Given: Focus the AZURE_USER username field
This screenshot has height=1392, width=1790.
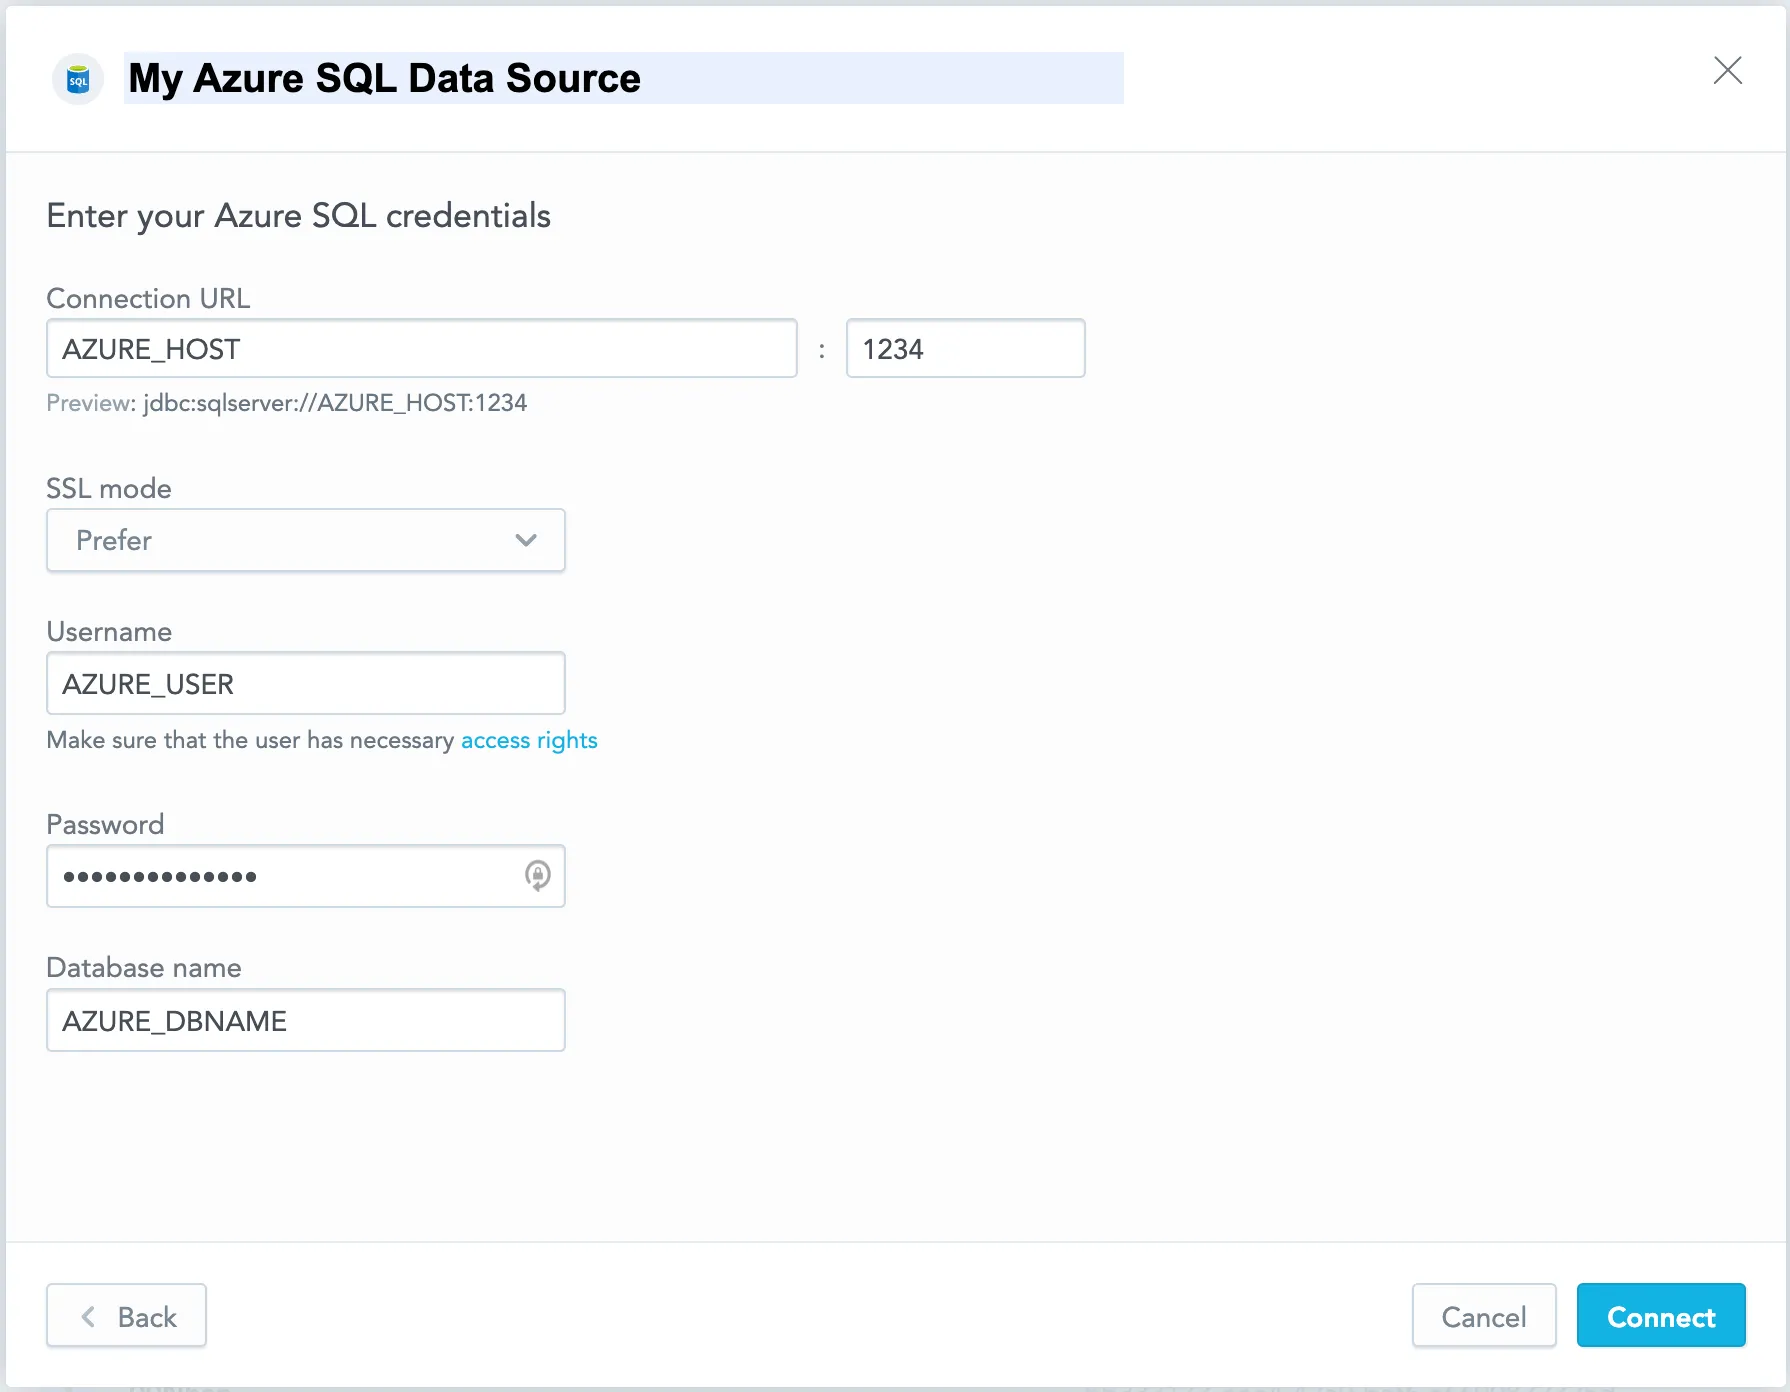Looking at the screenshot, I should 305,683.
